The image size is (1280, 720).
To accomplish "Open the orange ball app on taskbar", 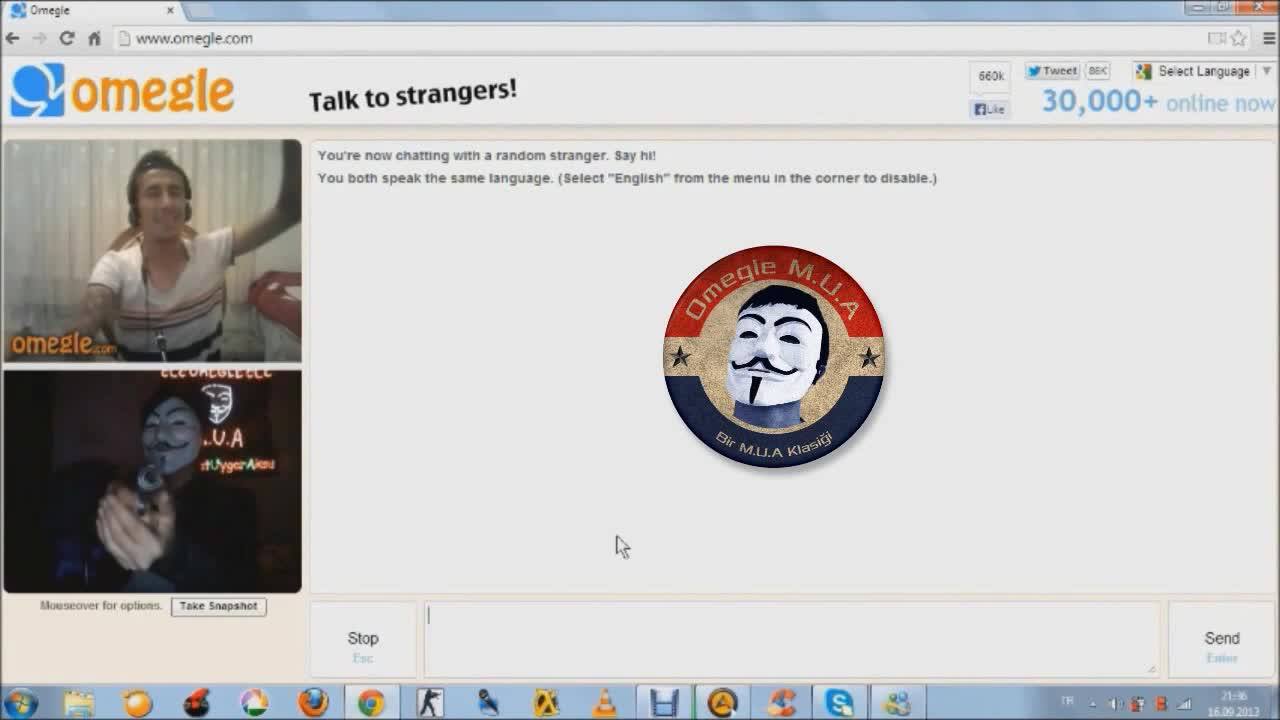I will [137, 703].
